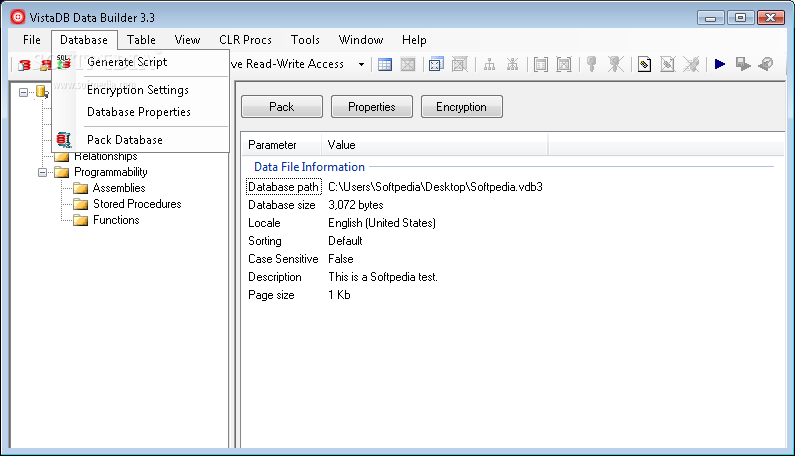This screenshot has width=795, height=456.
Task: Select the Database path parameter cell
Action: pyautogui.click(x=283, y=187)
